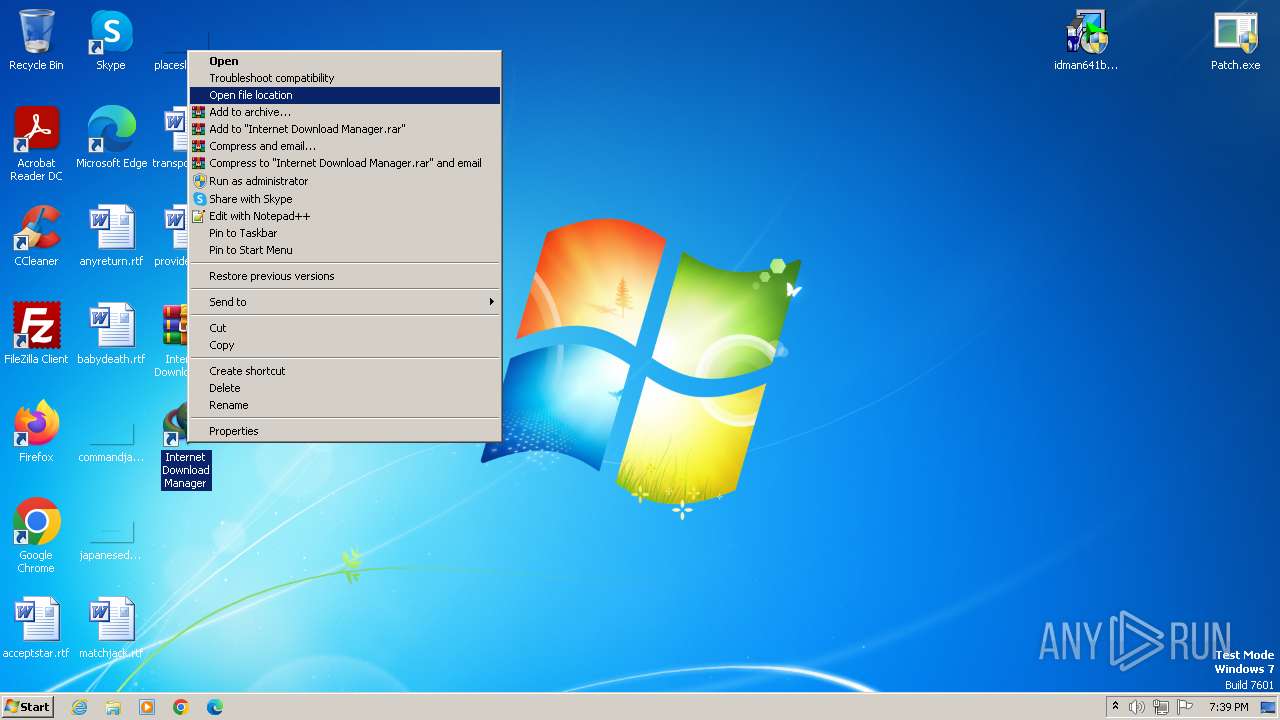Choose Troubleshoot compatibility

(345, 78)
